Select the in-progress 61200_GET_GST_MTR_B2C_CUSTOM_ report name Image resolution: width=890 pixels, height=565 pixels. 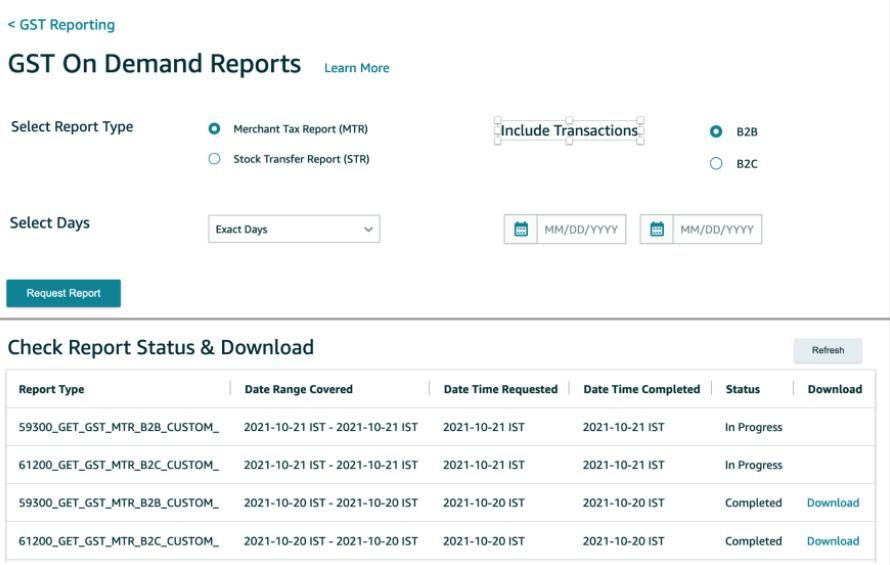119,465
